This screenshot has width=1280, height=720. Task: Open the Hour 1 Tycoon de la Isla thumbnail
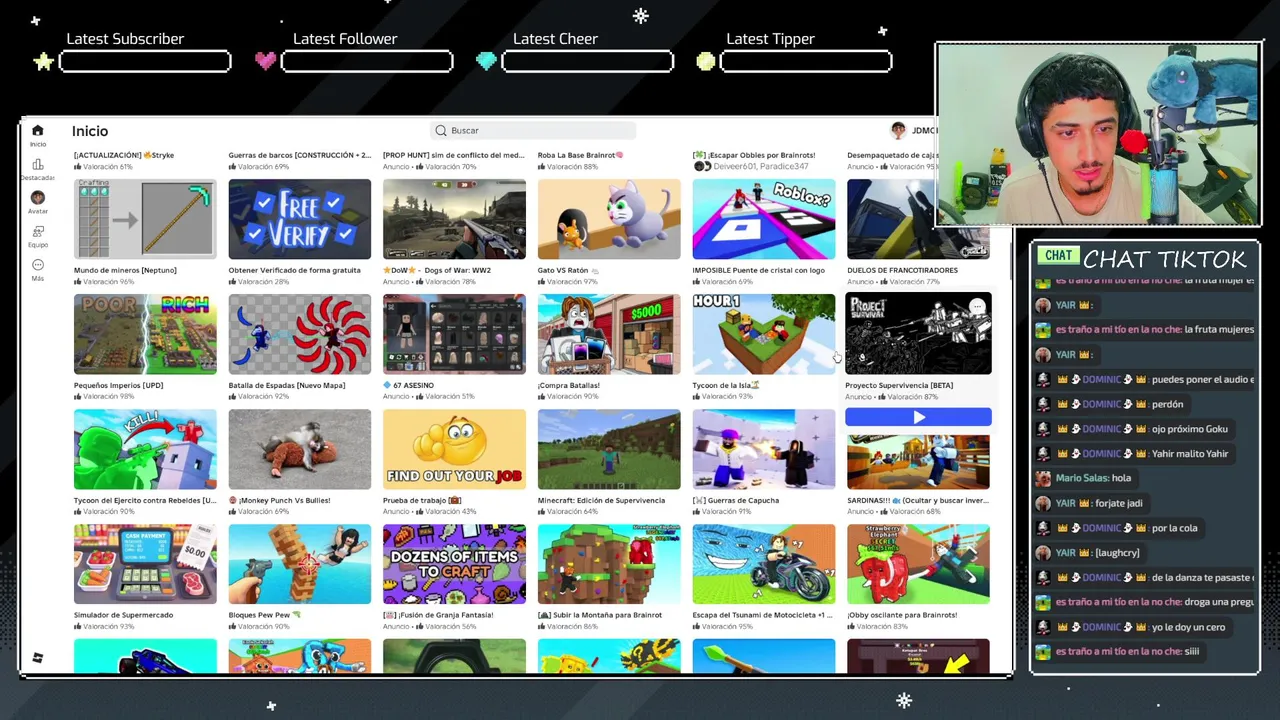[763, 334]
